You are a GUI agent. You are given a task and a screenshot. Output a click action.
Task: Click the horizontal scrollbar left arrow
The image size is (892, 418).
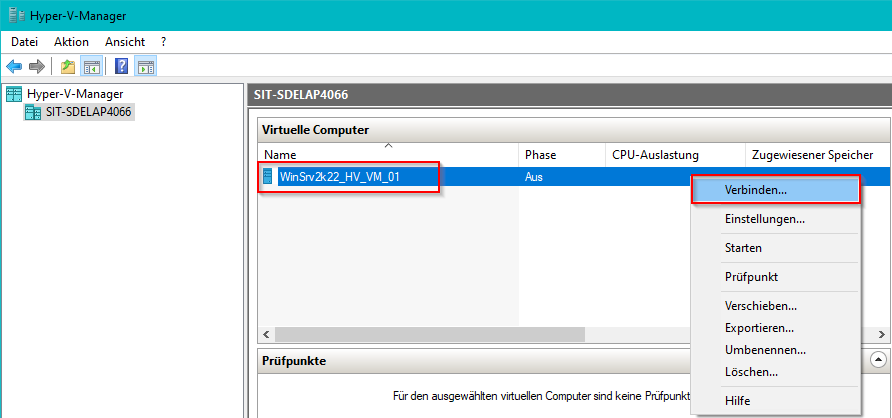tap(266, 333)
